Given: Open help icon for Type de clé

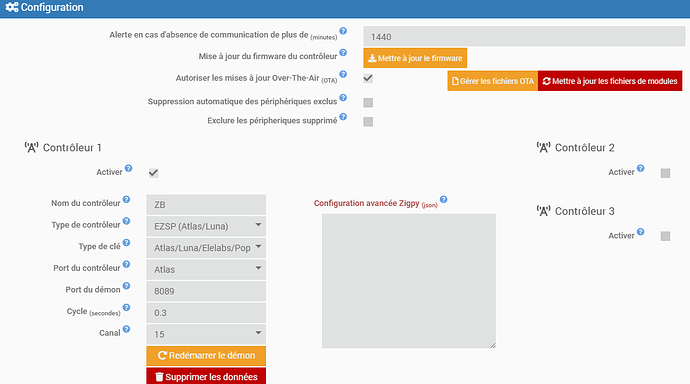Looking at the screenshot, I should click(x=126, y=242).
